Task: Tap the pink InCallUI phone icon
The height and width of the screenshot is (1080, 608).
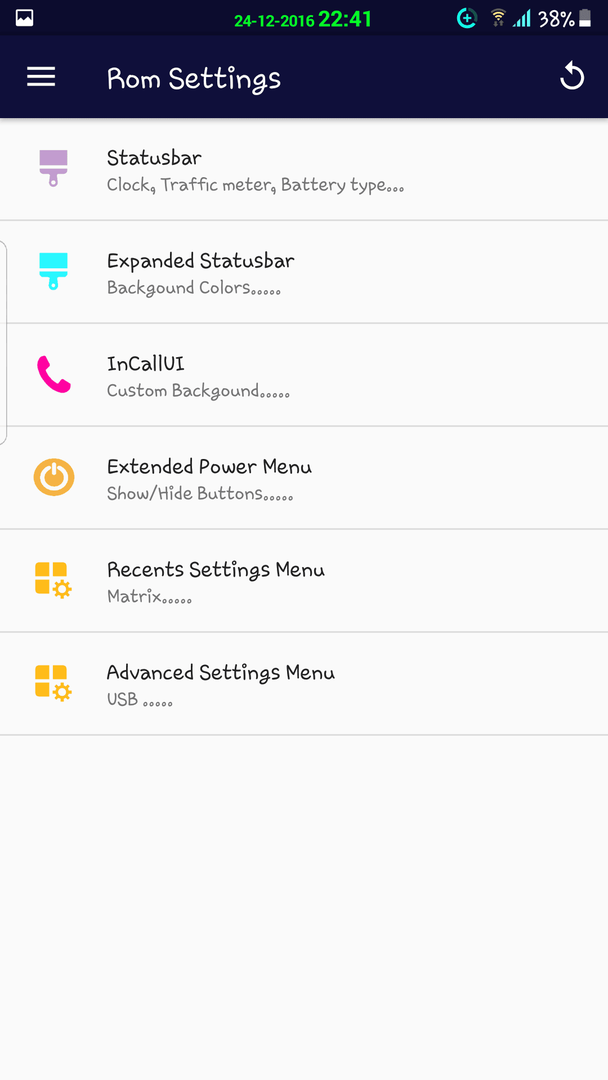Action: (53, 374)
